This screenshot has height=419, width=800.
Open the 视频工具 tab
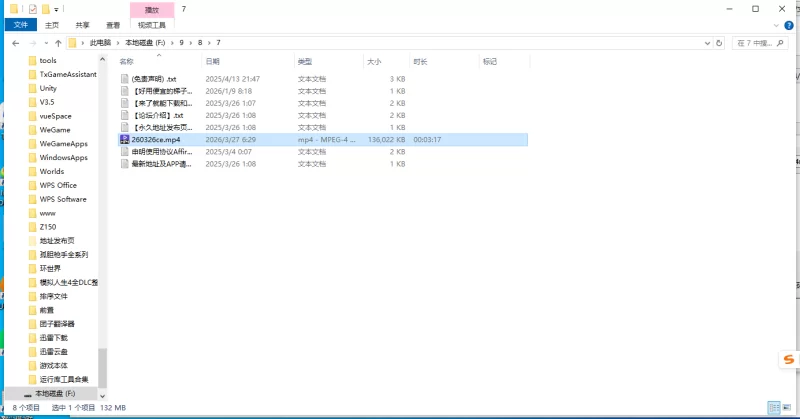click(151, 24)
